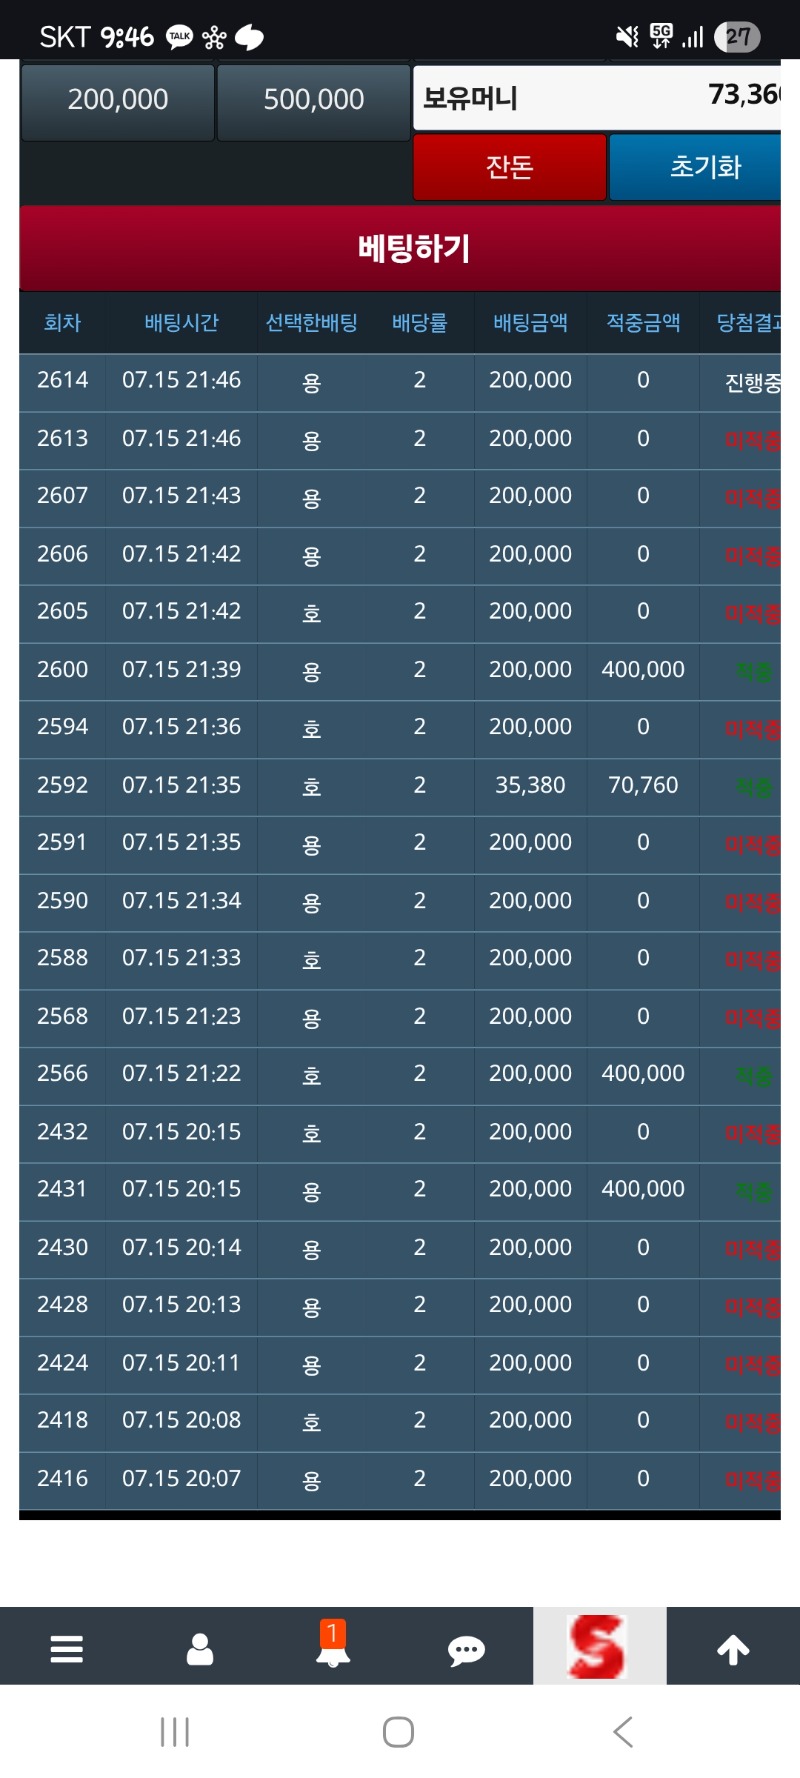Click the 당첨결과 column header

point(748,323)
